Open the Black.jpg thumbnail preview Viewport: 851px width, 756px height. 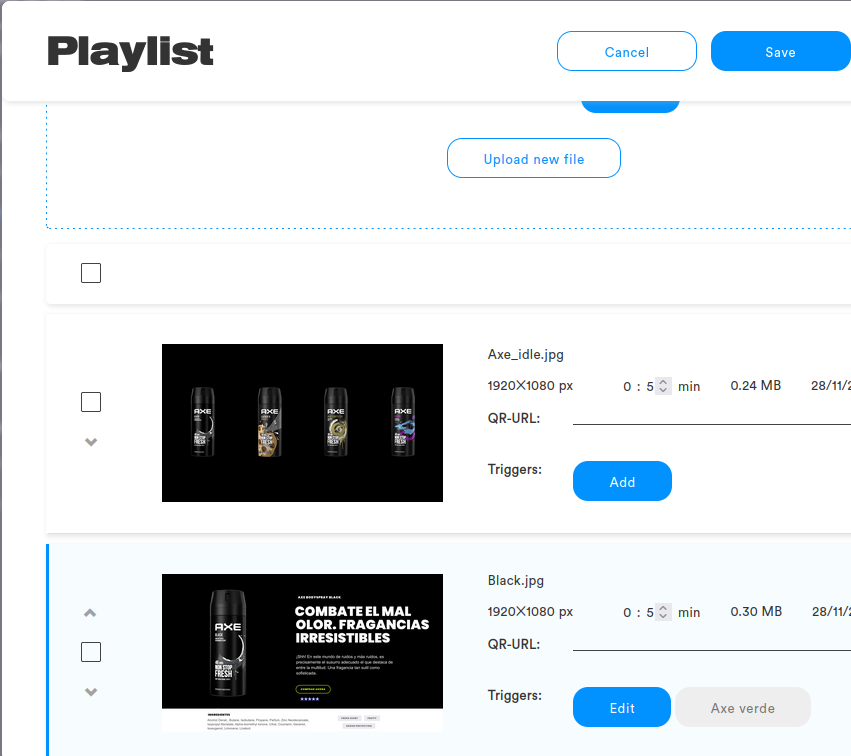(302, 652)
